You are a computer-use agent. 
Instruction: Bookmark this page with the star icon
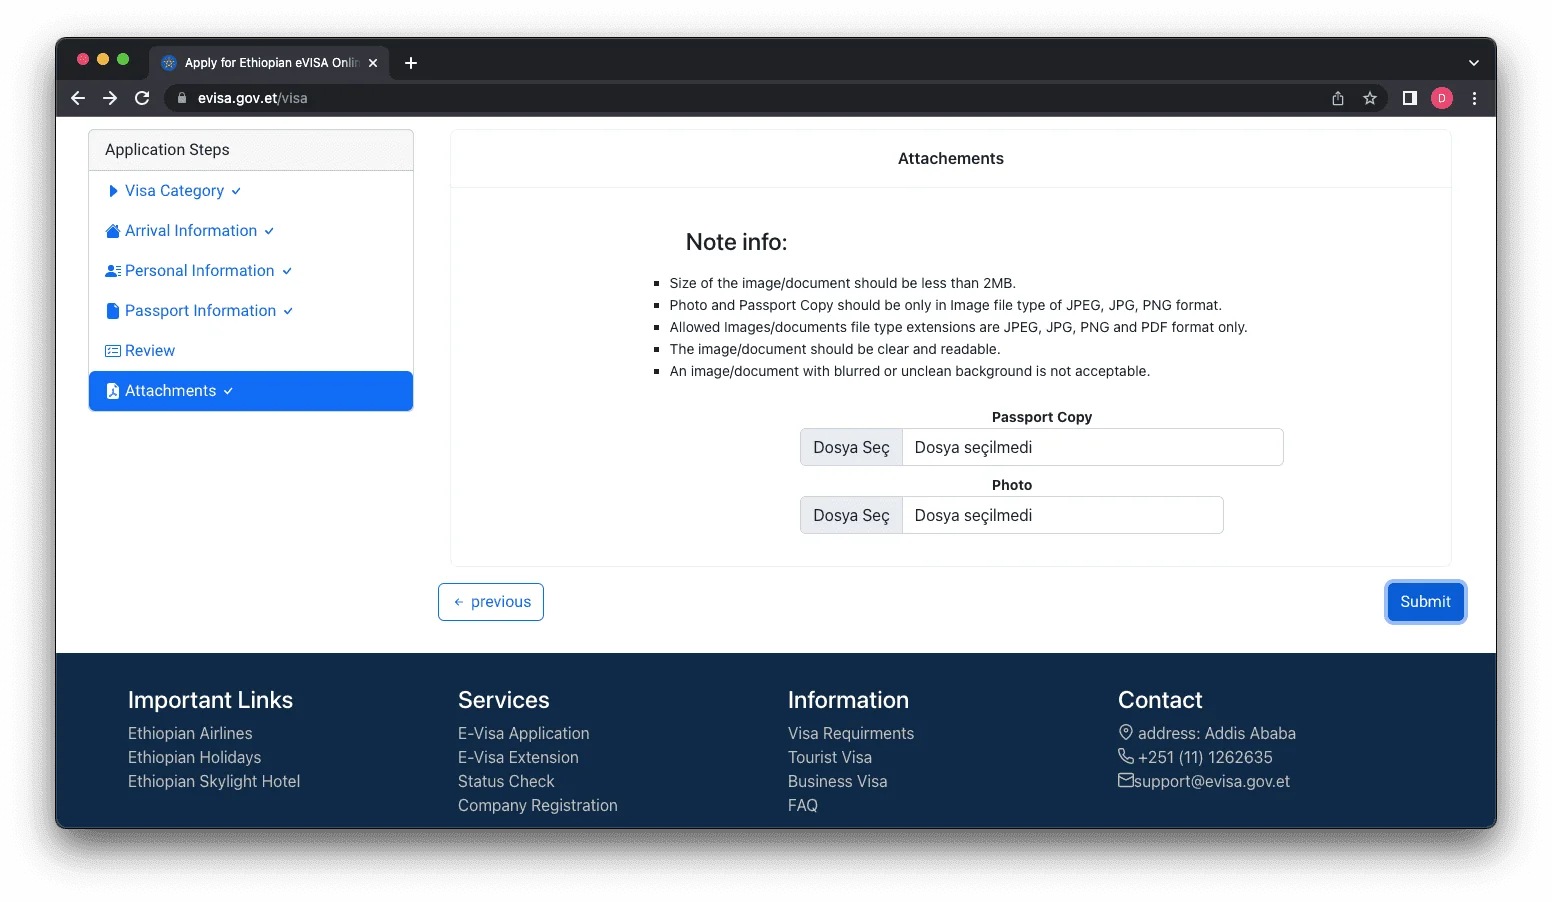pyautogui.click(x=1370, y=98)
